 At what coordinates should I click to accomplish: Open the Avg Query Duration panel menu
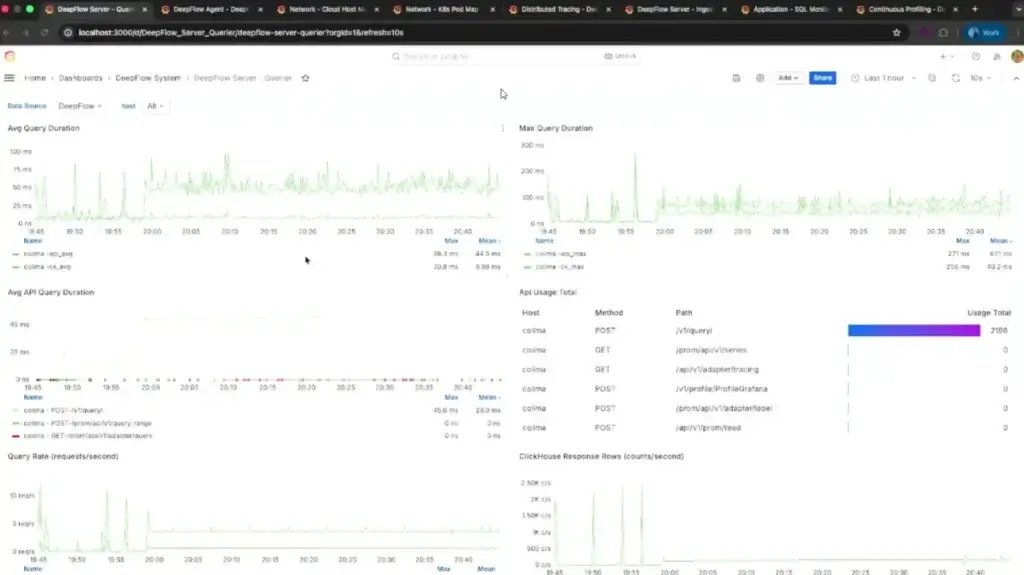click(502, 128)
